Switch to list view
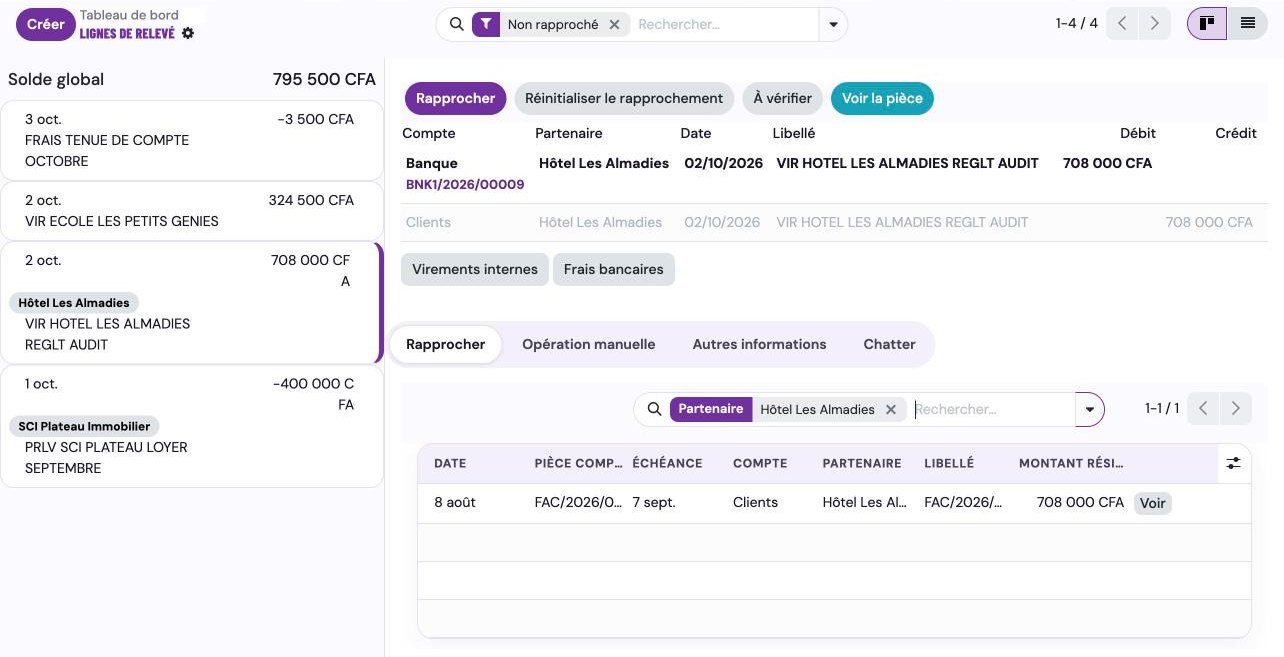This screenshot has height=657, width=1284. [x=1247, y=23]
